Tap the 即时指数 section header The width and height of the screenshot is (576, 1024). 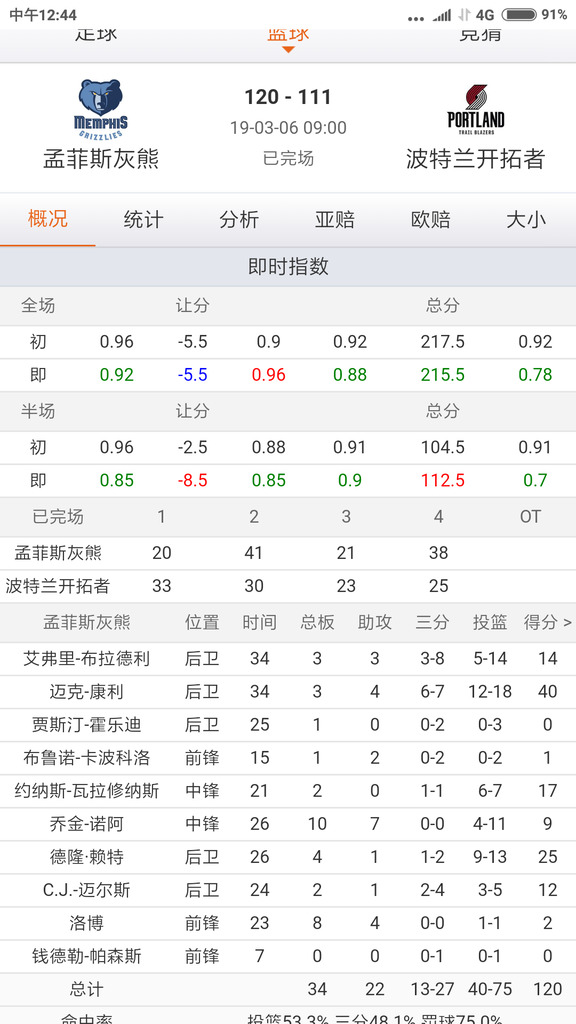[x=288, y=267]
